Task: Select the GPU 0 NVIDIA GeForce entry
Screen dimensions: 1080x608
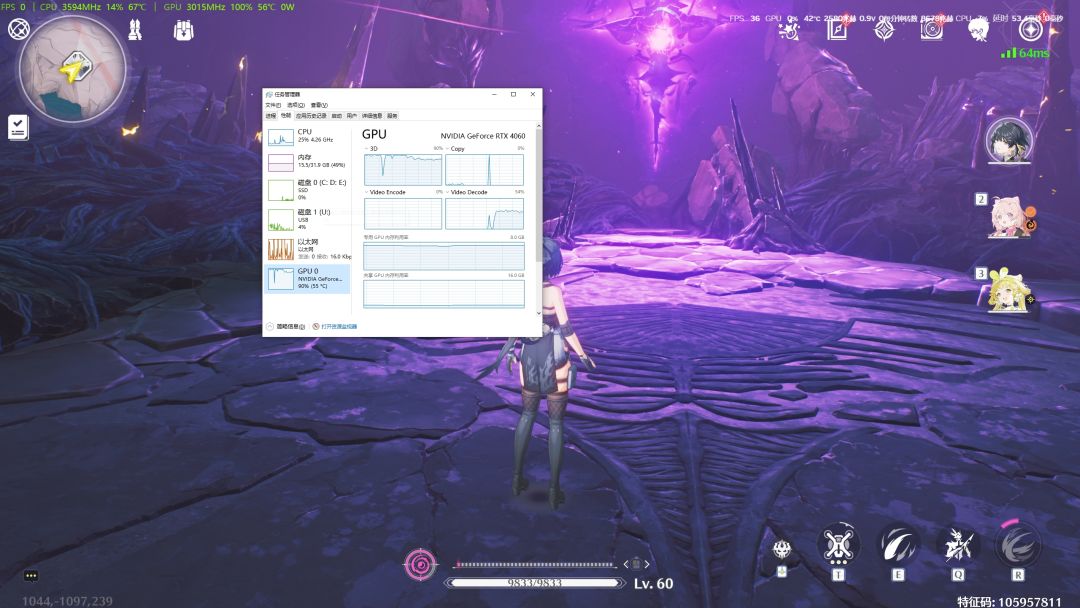Action: coord(308,279)
